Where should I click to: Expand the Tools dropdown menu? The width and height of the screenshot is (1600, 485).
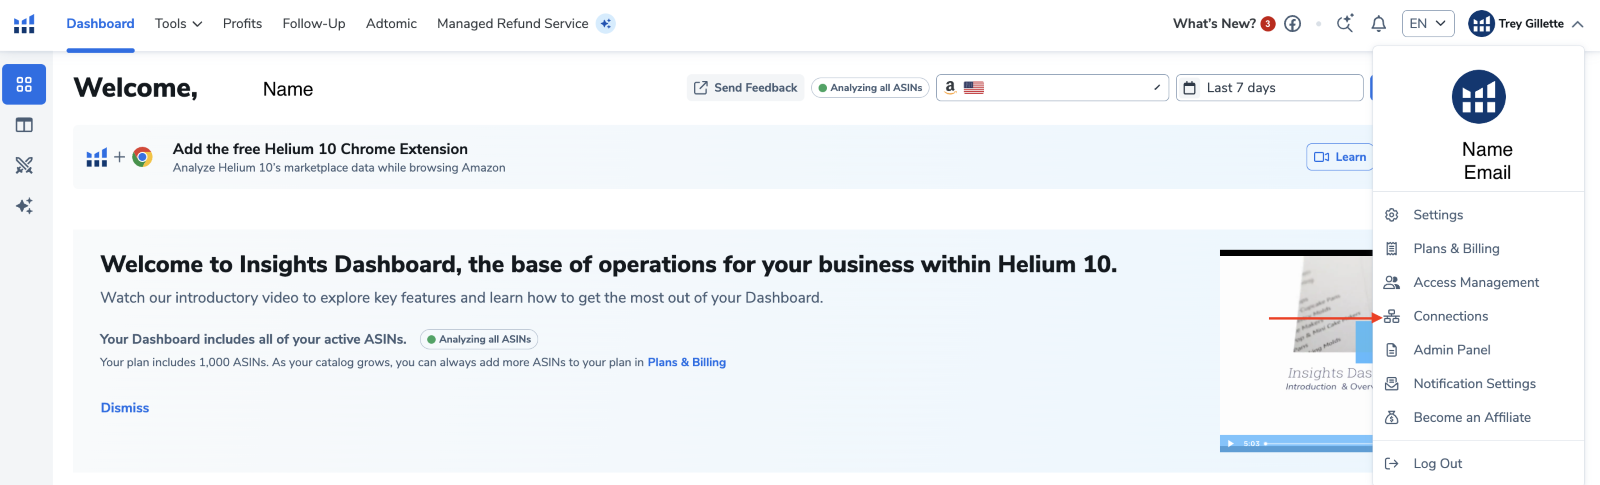pyautogui.click(x=178, y=24)
